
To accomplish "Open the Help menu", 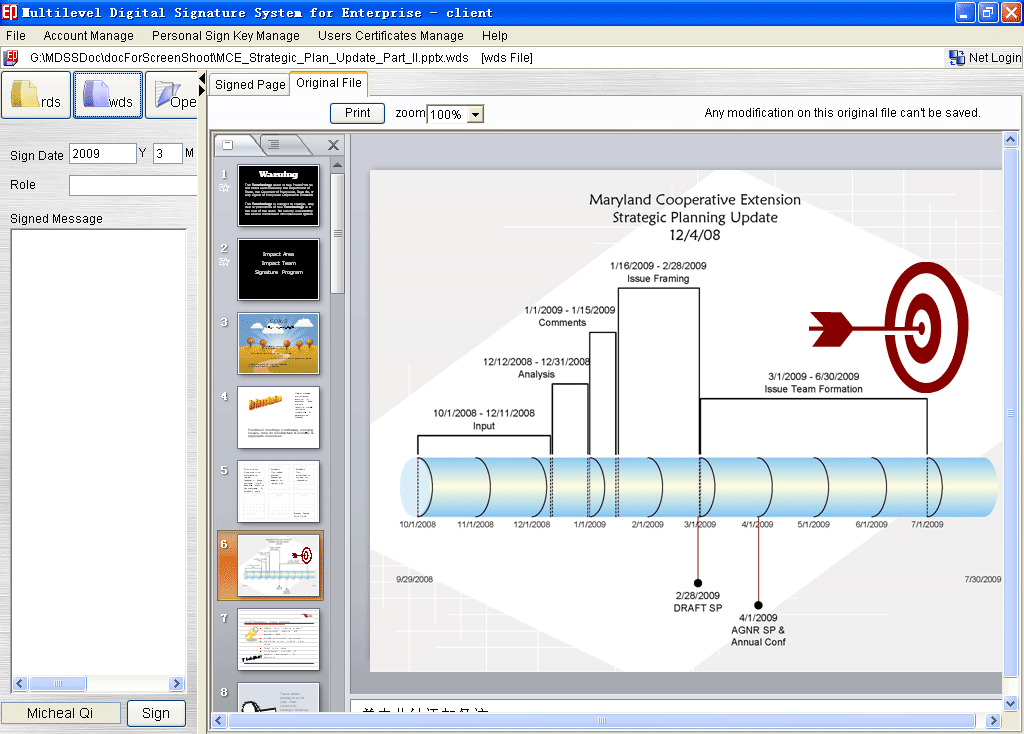I will point(494,35).
